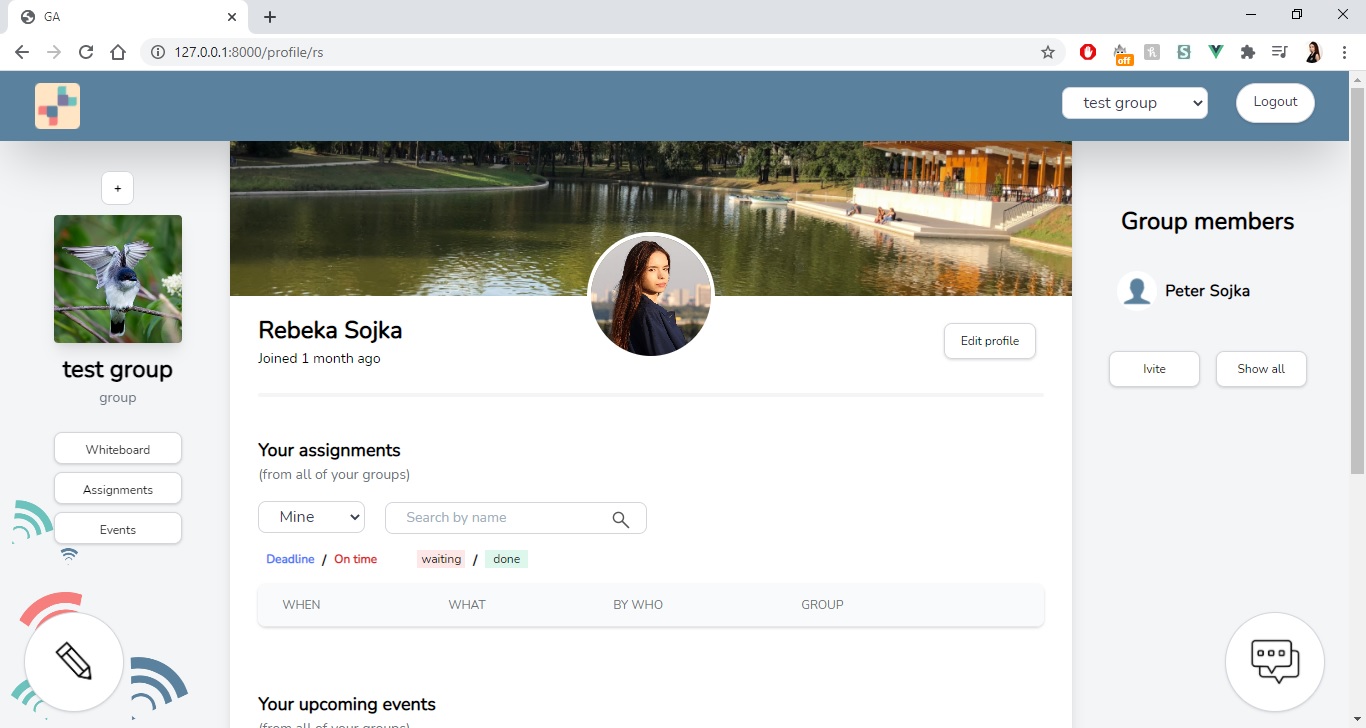The image size is (1366, 728).
Task: Reload the page
Action: coord(86,52)
